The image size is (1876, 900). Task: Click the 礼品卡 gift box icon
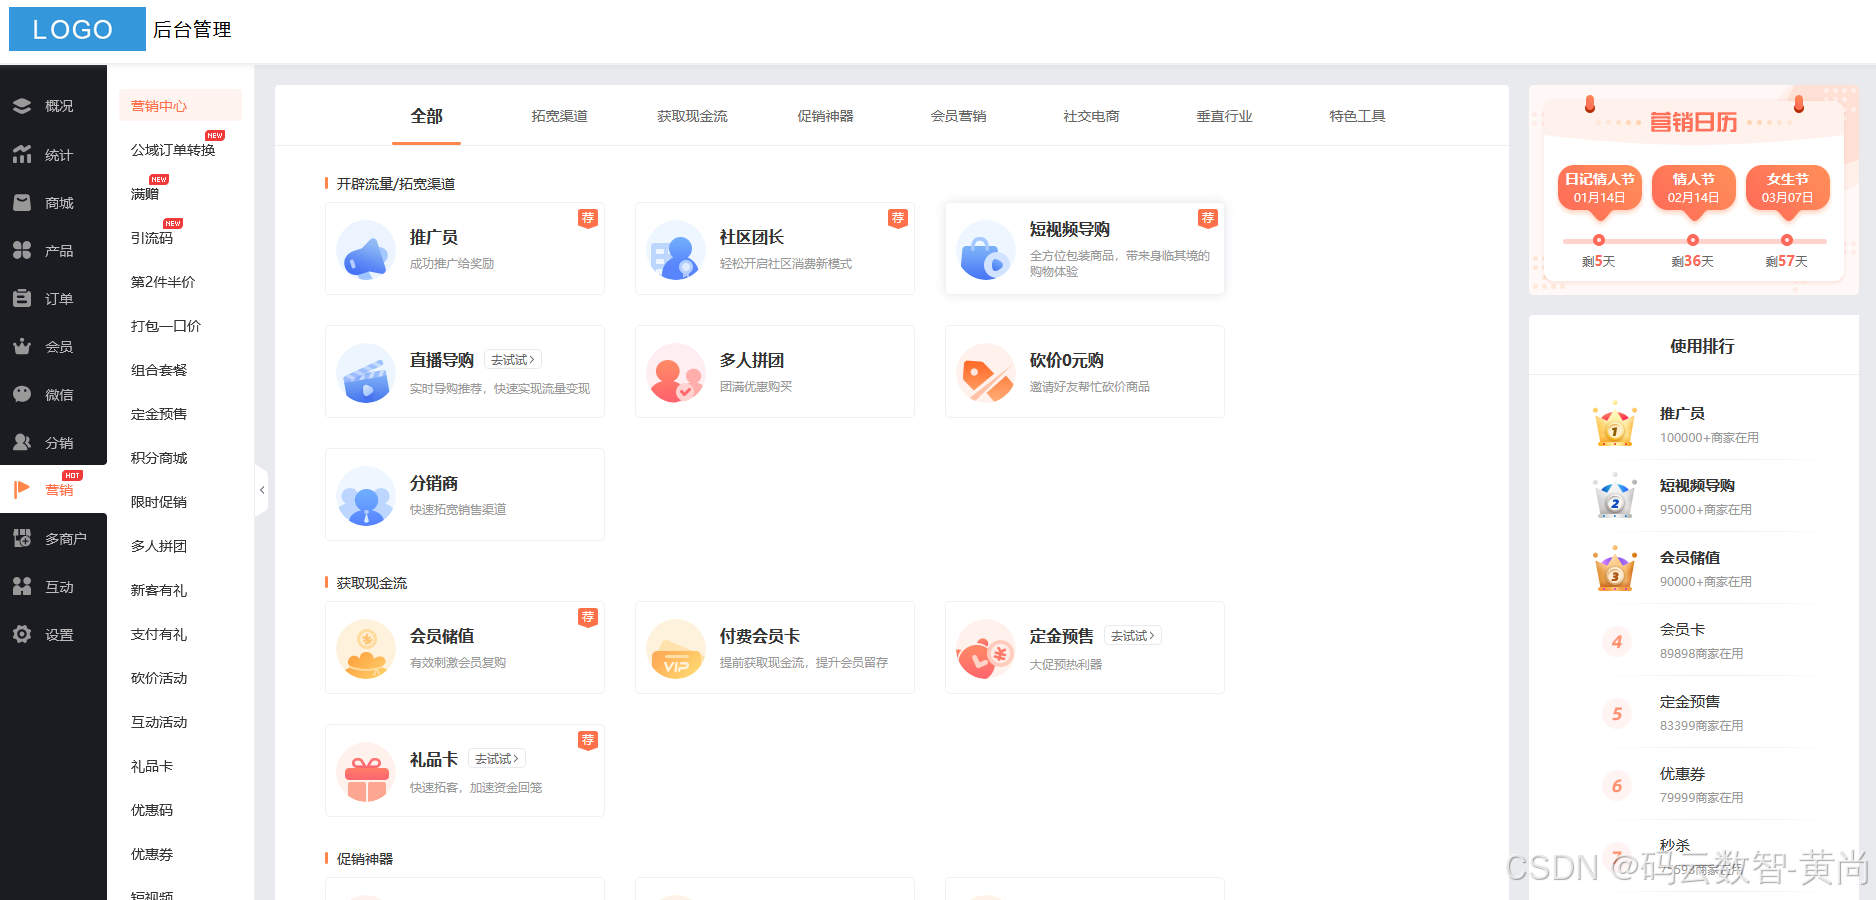click(366, 772)
